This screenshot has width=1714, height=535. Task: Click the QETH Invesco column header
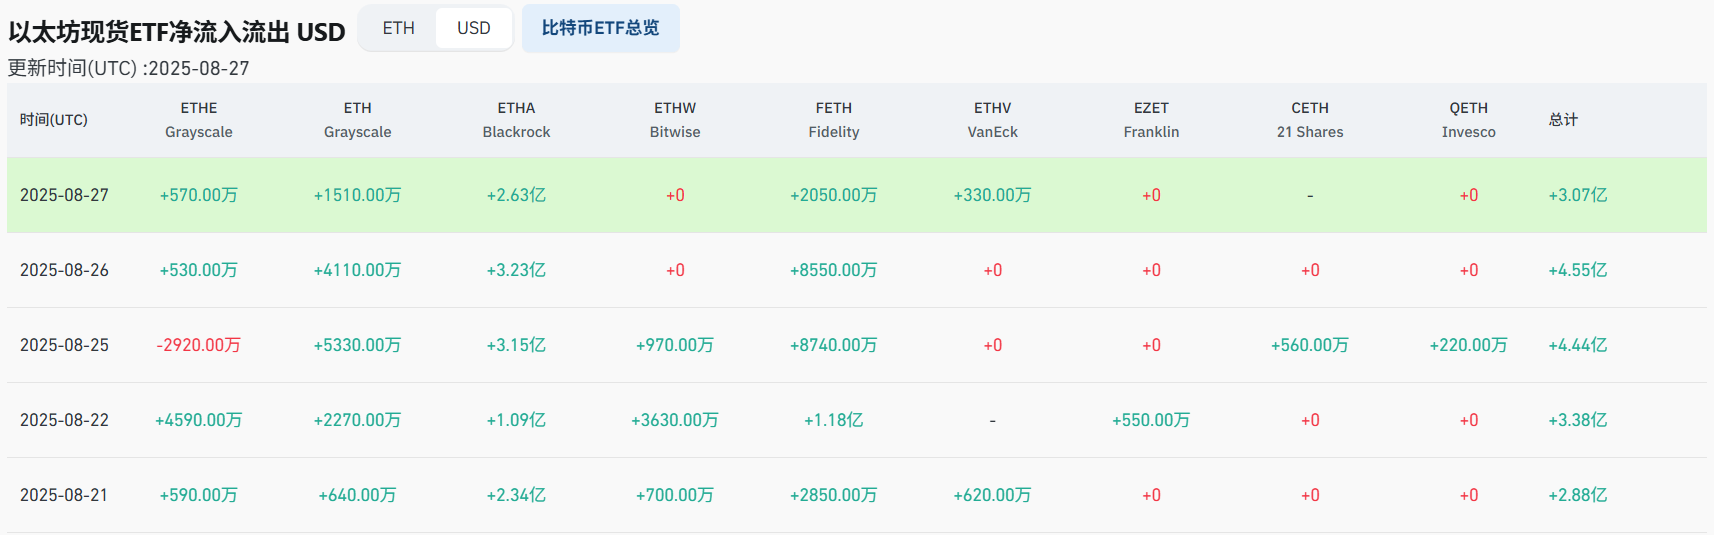(1468, 120)
